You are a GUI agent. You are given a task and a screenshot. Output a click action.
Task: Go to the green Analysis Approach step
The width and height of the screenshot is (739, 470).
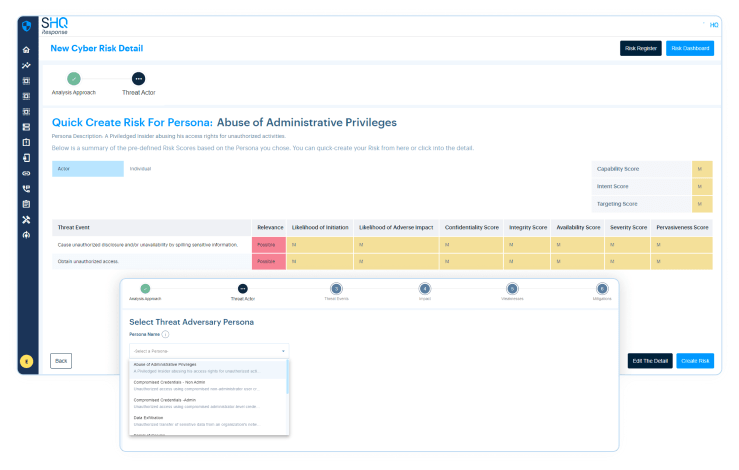coord(73,78)
